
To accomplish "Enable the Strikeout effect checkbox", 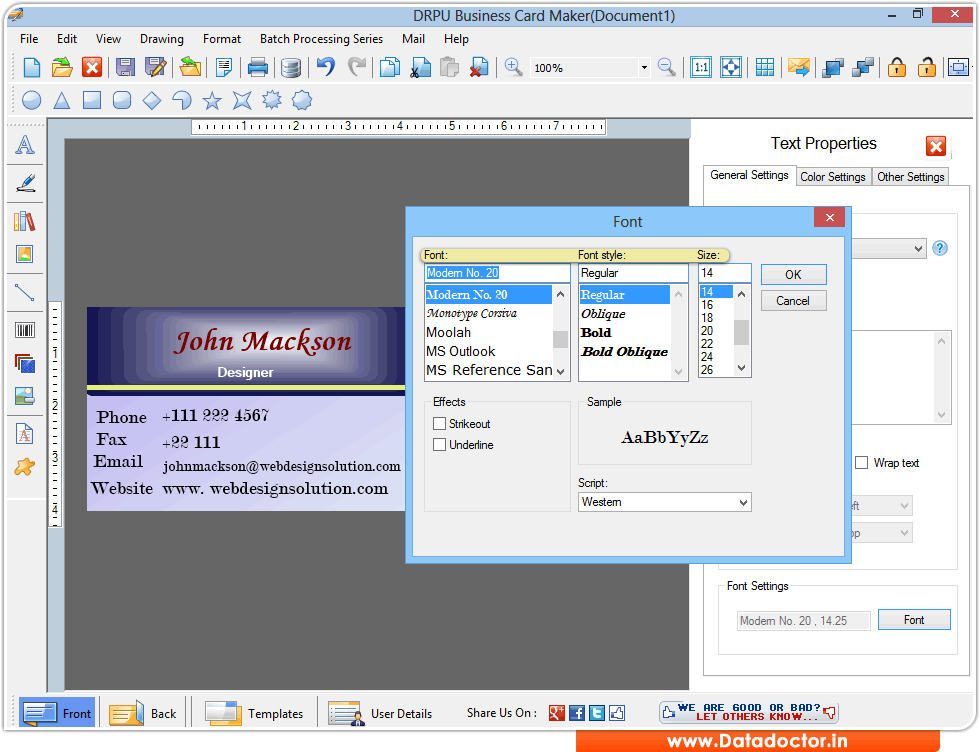I will coord(439,423).
